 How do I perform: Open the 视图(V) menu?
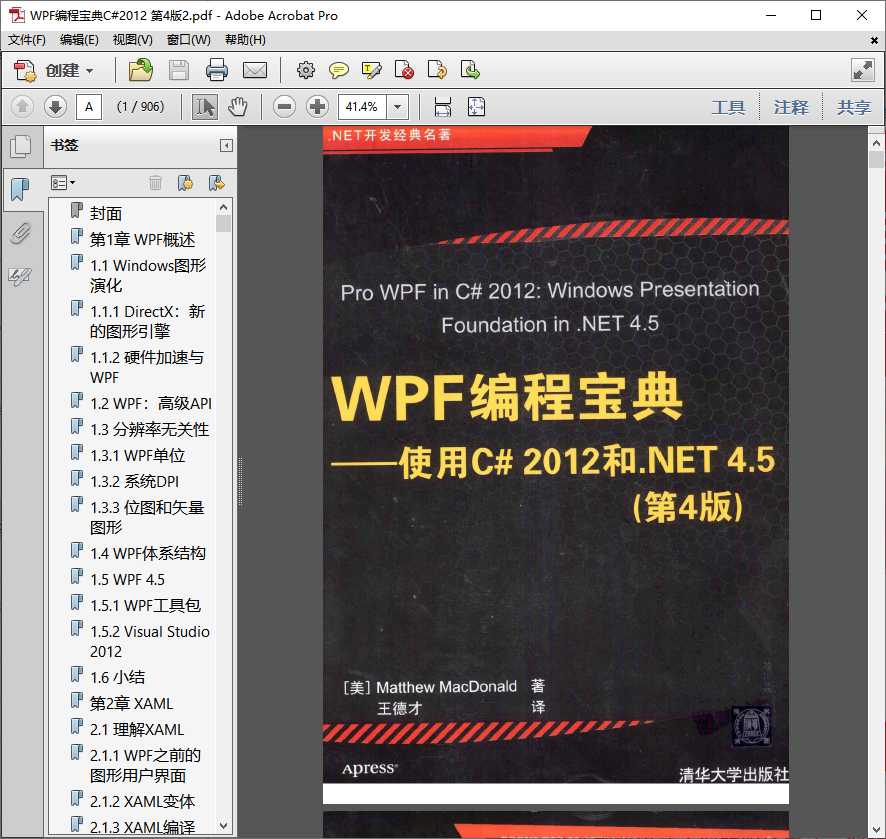132,40
